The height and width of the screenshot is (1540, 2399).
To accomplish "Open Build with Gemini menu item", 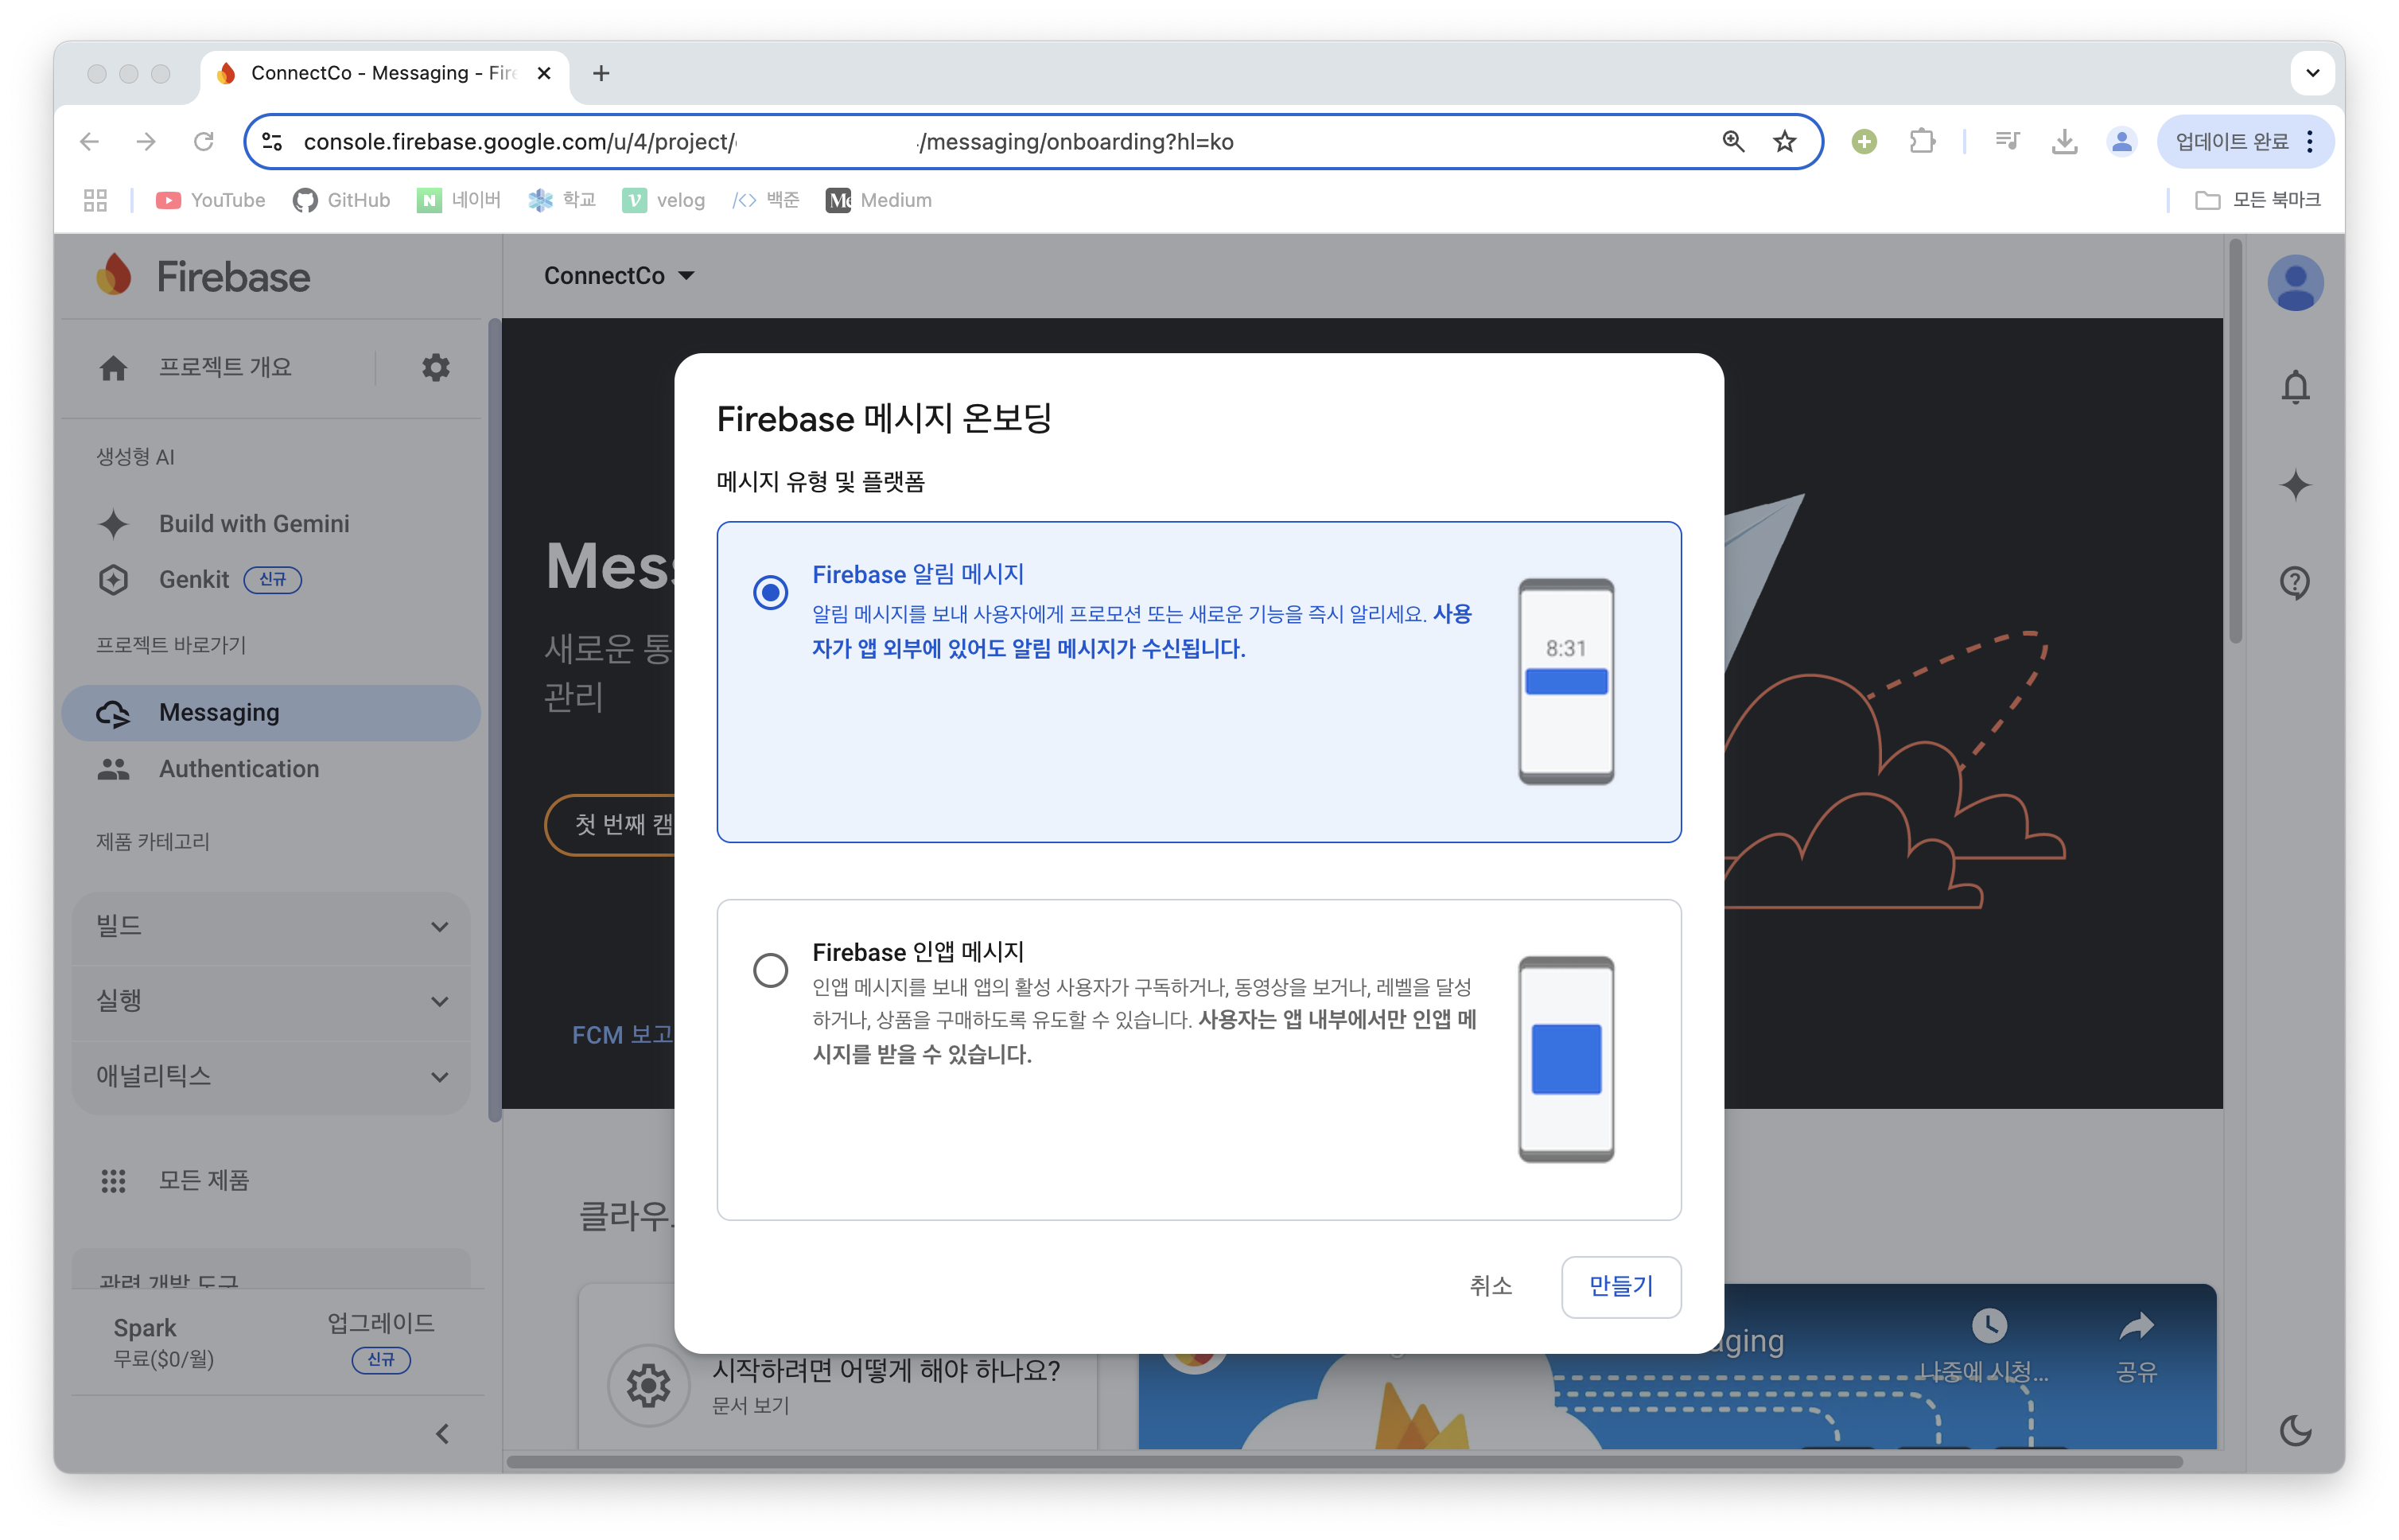I will click(254, 524).
